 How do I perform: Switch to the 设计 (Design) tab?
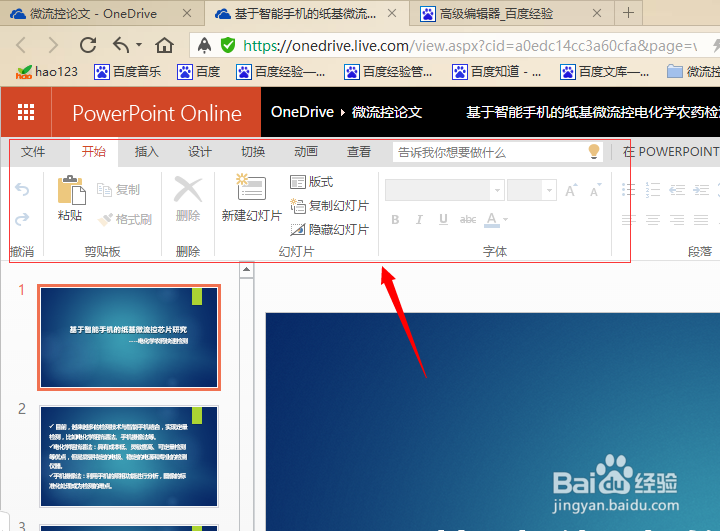[200, 152]
